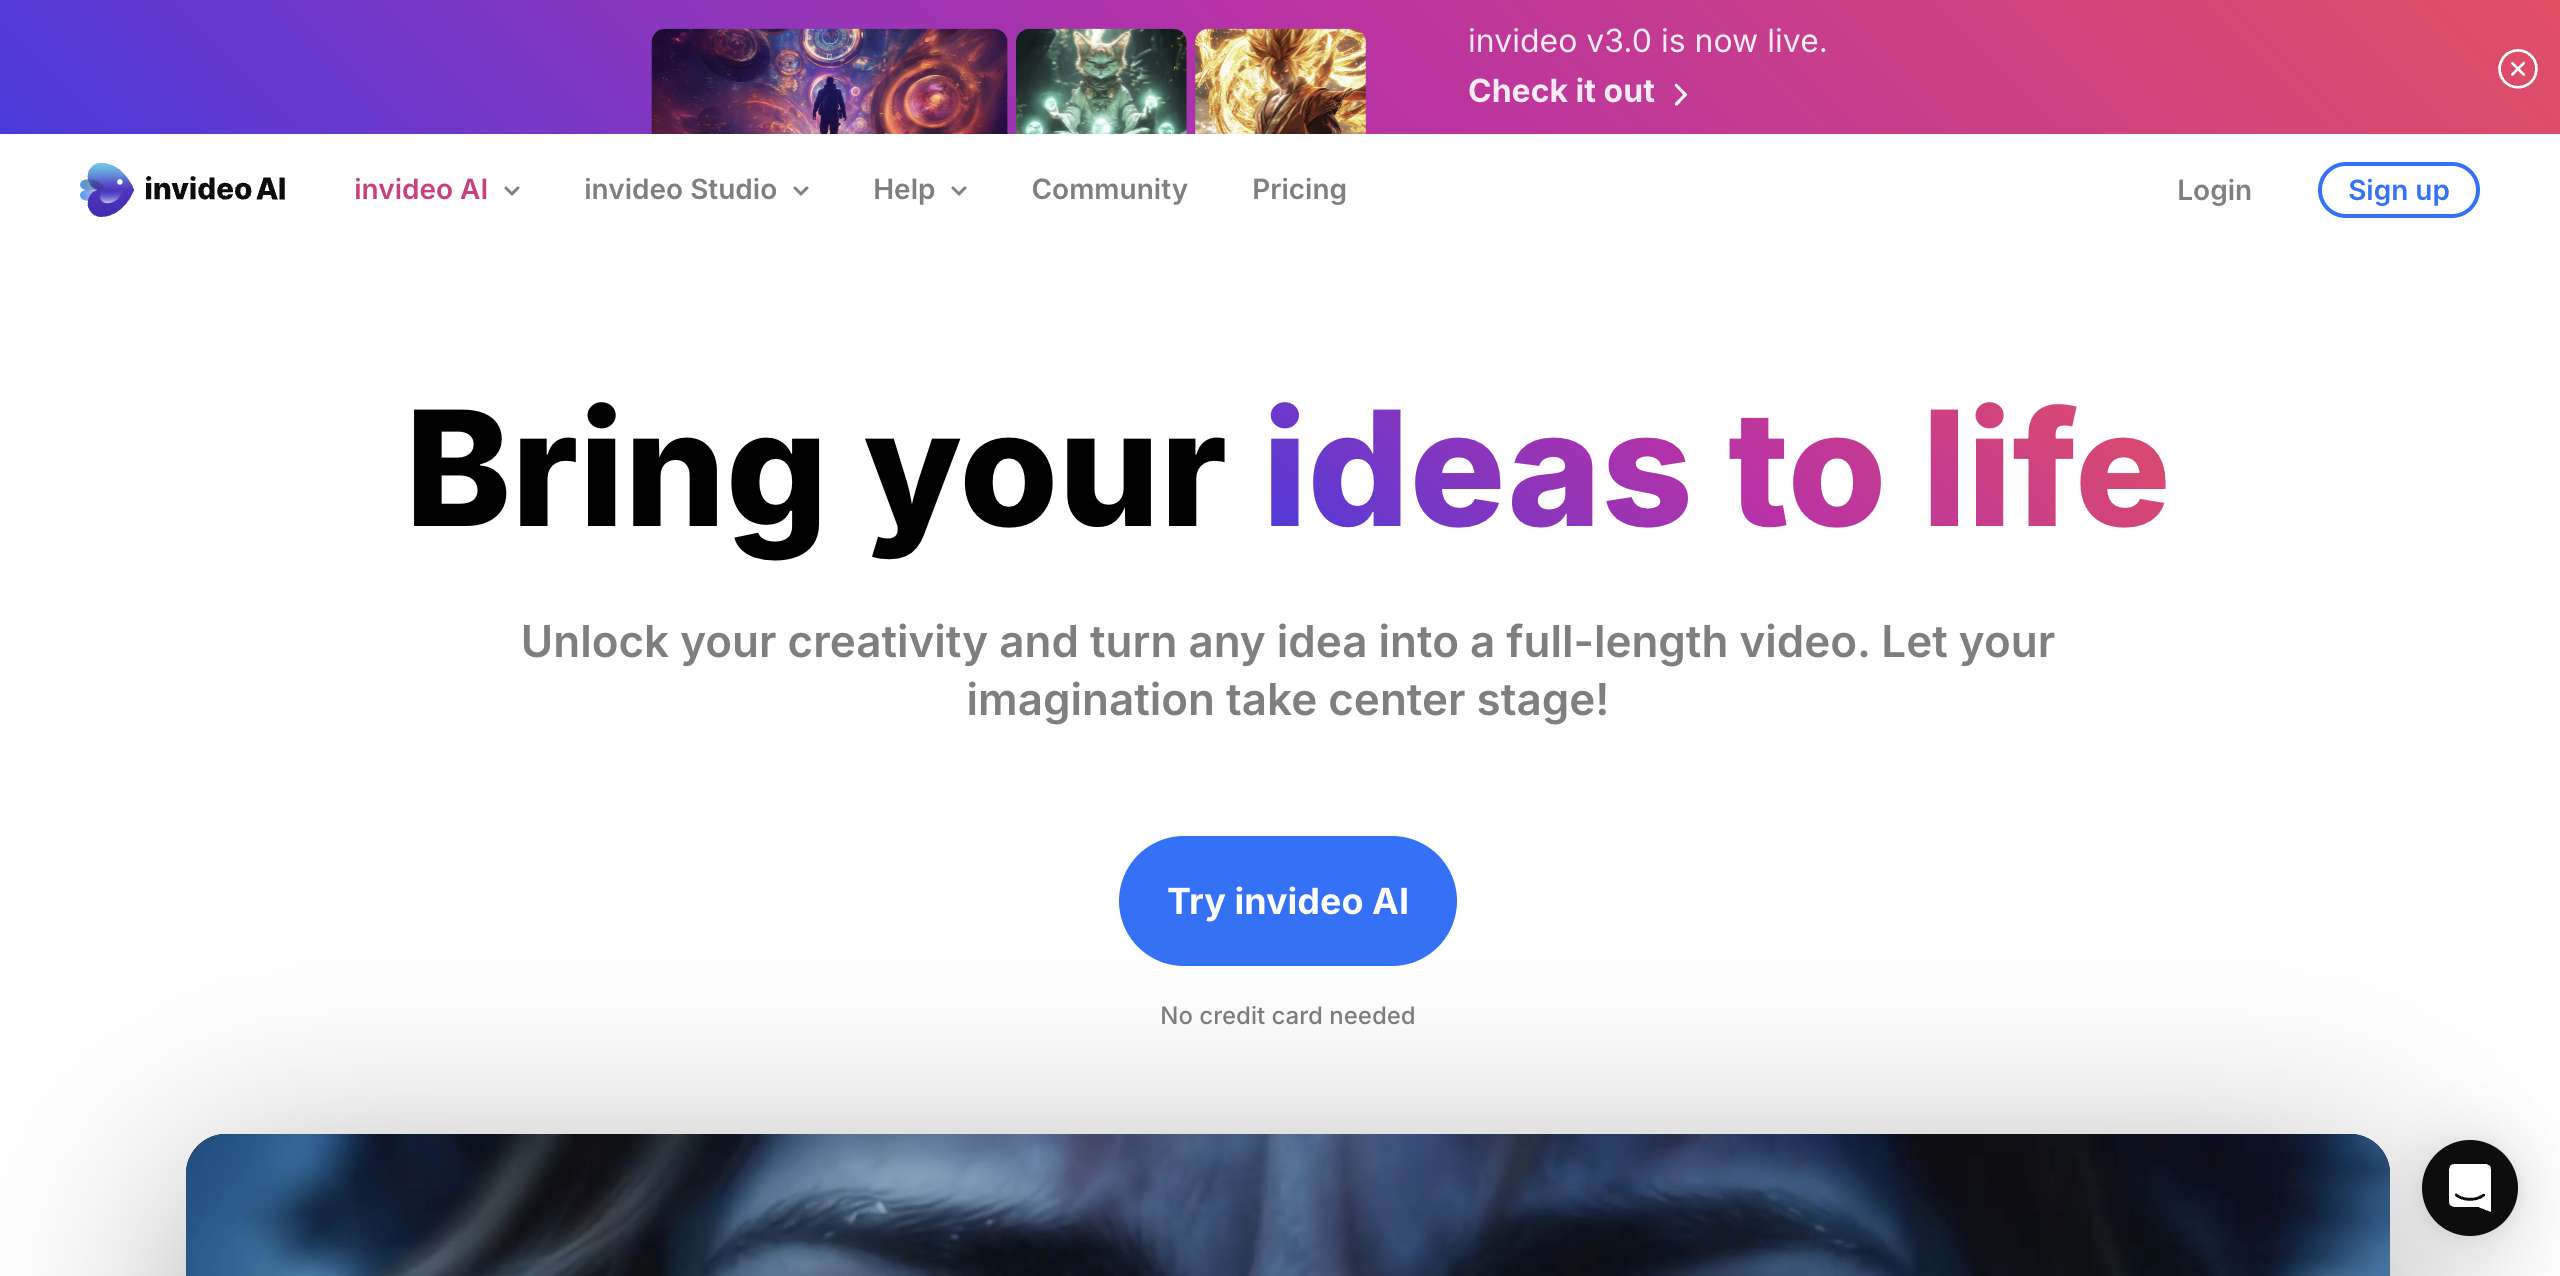2560x1276 pixels.
Task: Open the golden-haired warrior banner thumbnail
Action: tap(1280, 81)
